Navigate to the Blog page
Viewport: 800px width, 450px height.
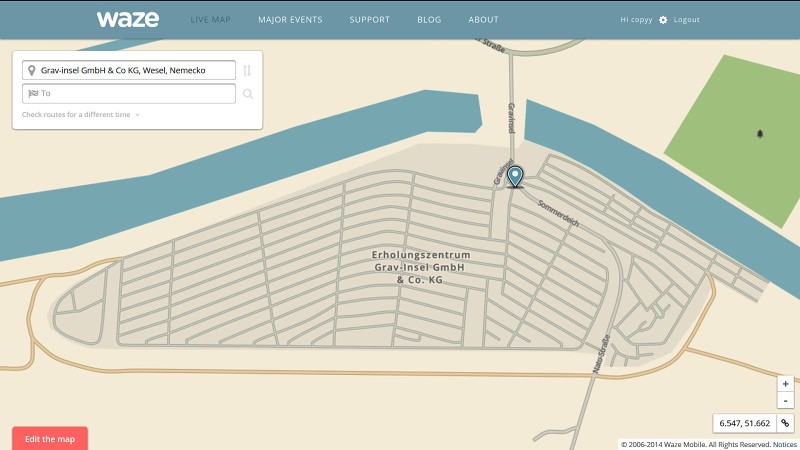[x=429, y=20]
